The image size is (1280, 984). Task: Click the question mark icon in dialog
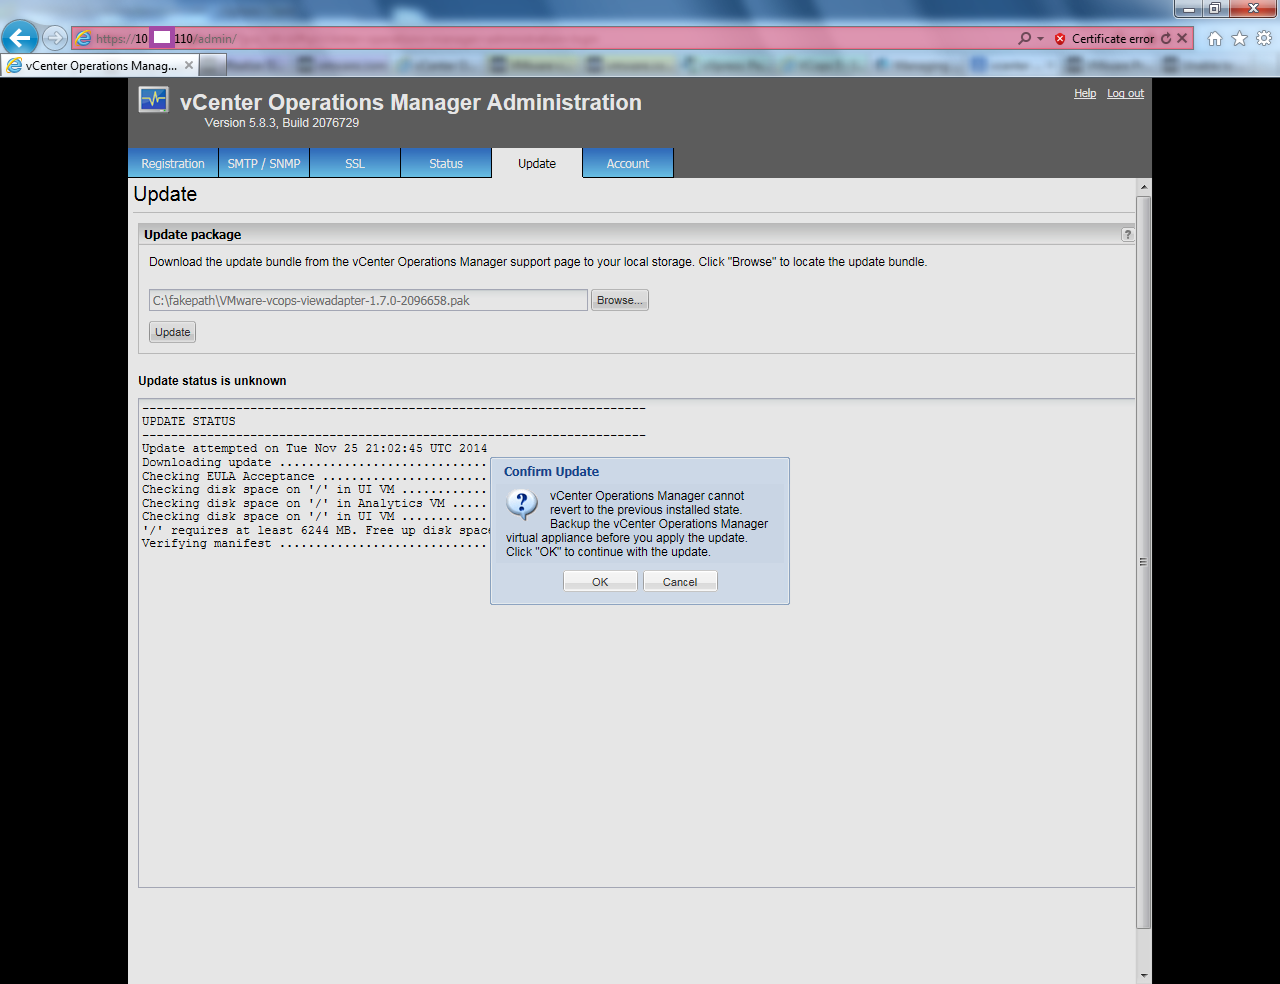click(x=522, y=504)
